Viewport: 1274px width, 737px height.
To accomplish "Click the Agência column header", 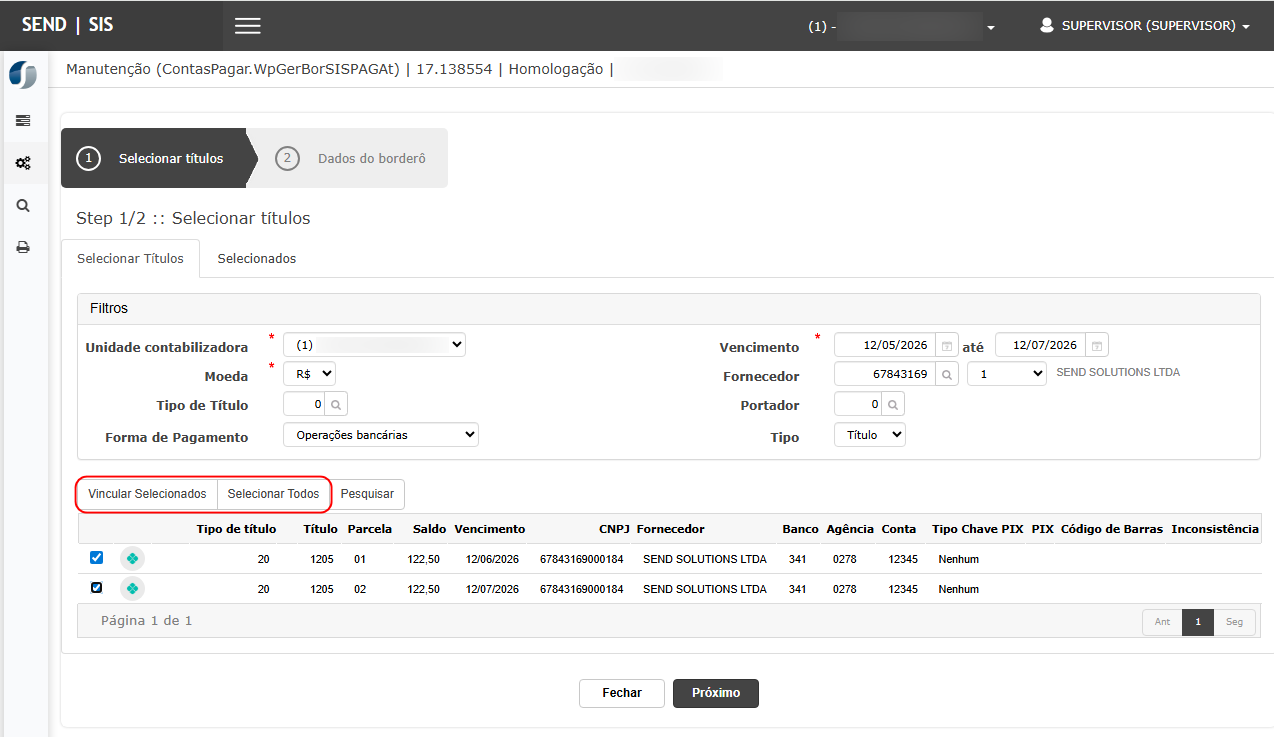I will click(850, 529).
